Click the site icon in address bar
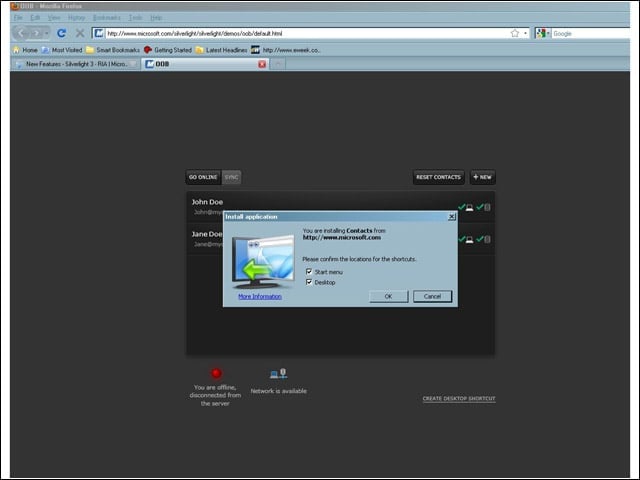 pyautogui.click(x=98, y=33)
